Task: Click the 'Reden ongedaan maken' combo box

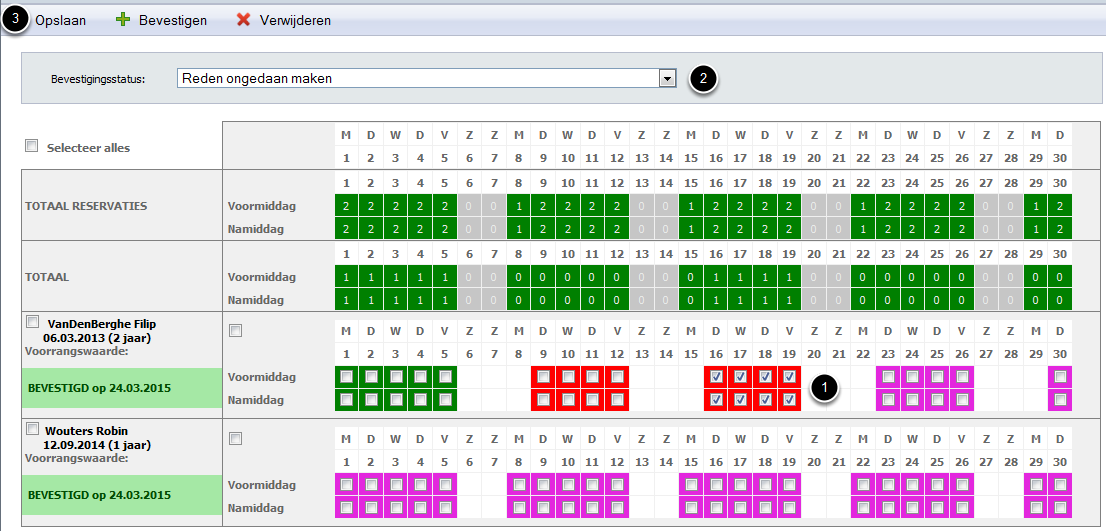Action: (x=418, y=79)
